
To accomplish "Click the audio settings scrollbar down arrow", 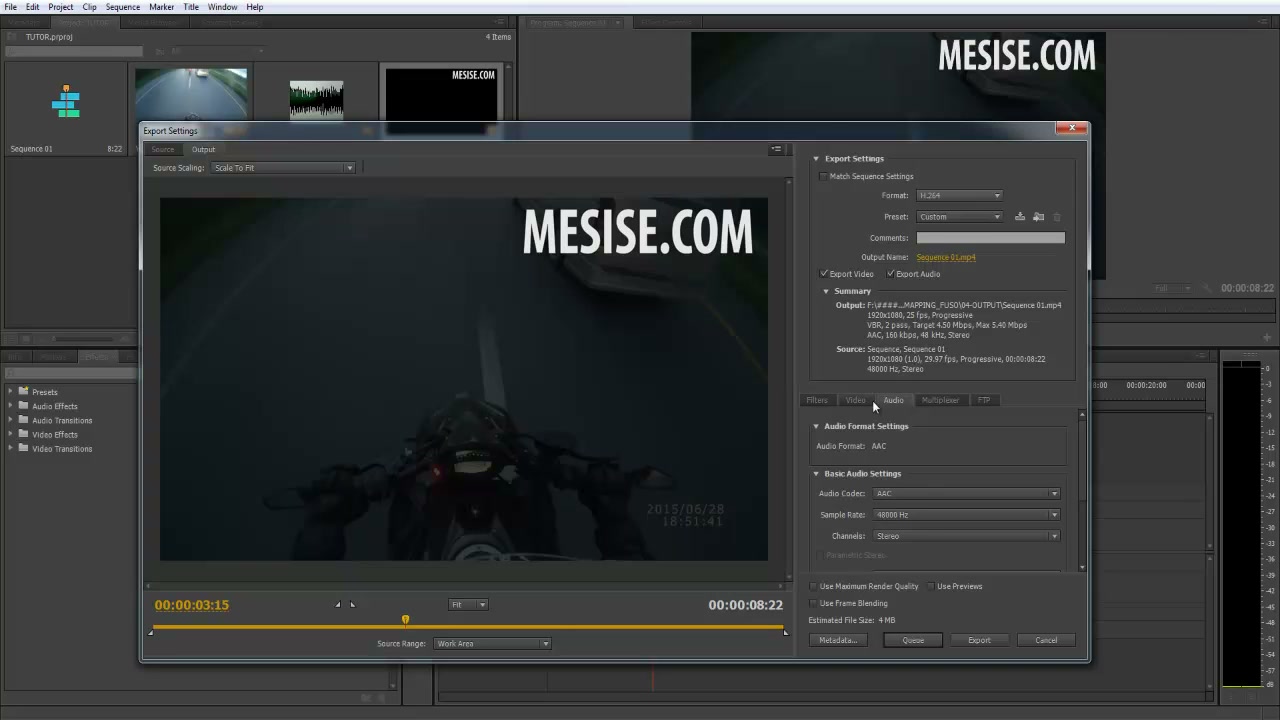I will click(x=1082, y=567).
